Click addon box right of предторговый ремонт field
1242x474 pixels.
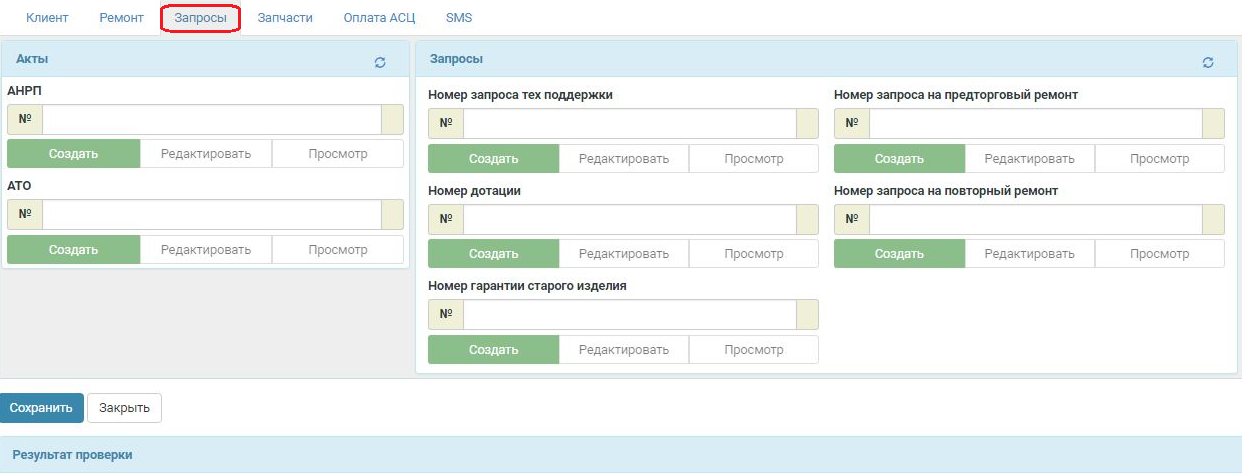pos(1214,124)
